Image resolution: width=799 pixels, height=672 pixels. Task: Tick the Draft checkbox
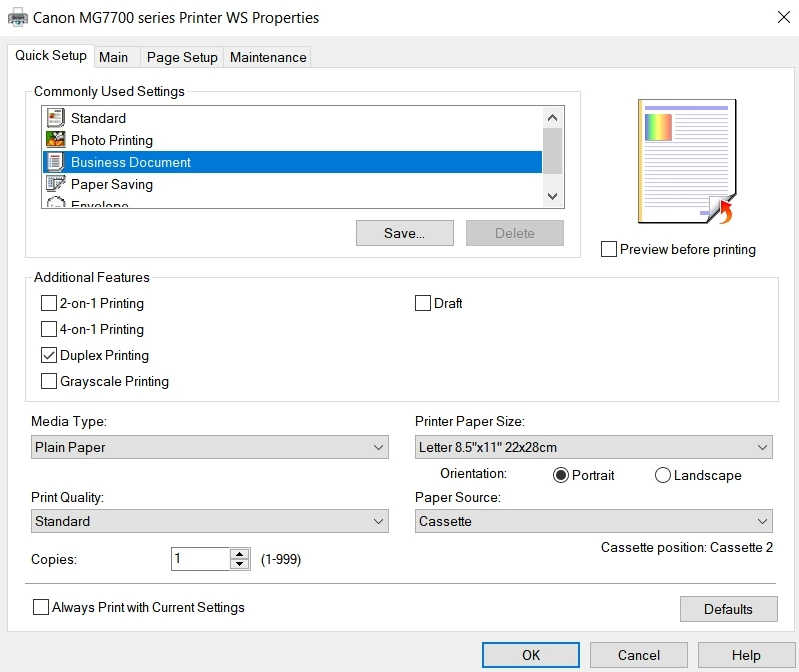click(423, 303)
